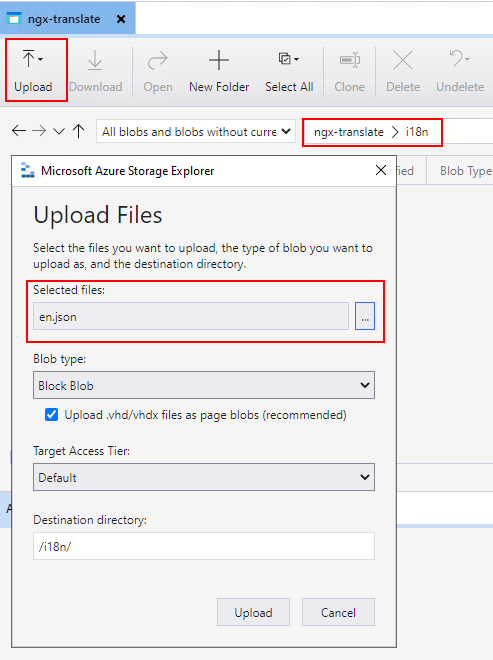Click the Azure Storage Explorer dialog icon

click(x=28, y=170)
